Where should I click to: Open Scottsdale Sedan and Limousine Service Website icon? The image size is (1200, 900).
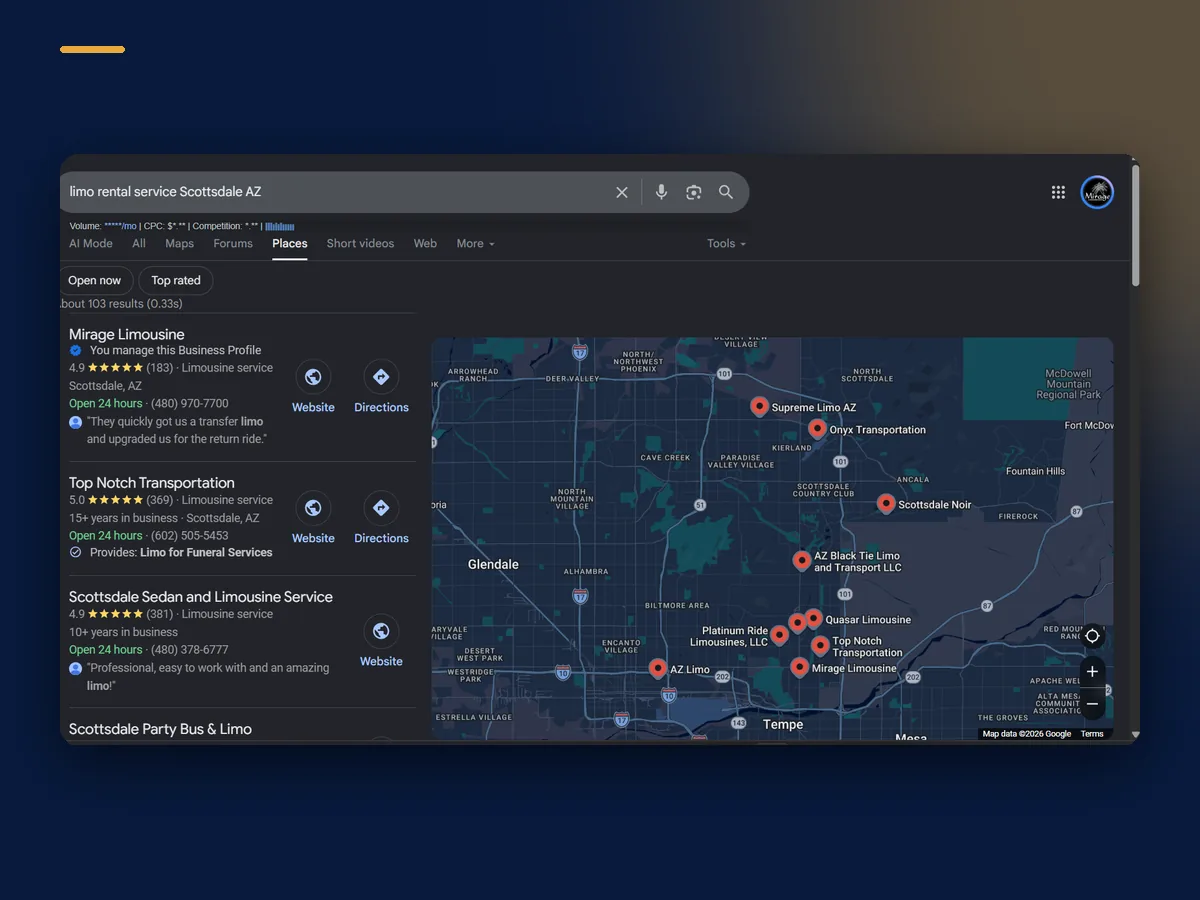[381, 631]
